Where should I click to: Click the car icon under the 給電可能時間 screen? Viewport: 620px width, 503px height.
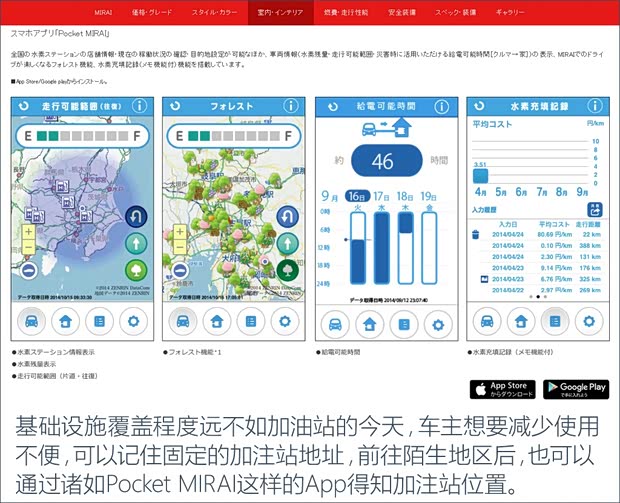point(336,322)
